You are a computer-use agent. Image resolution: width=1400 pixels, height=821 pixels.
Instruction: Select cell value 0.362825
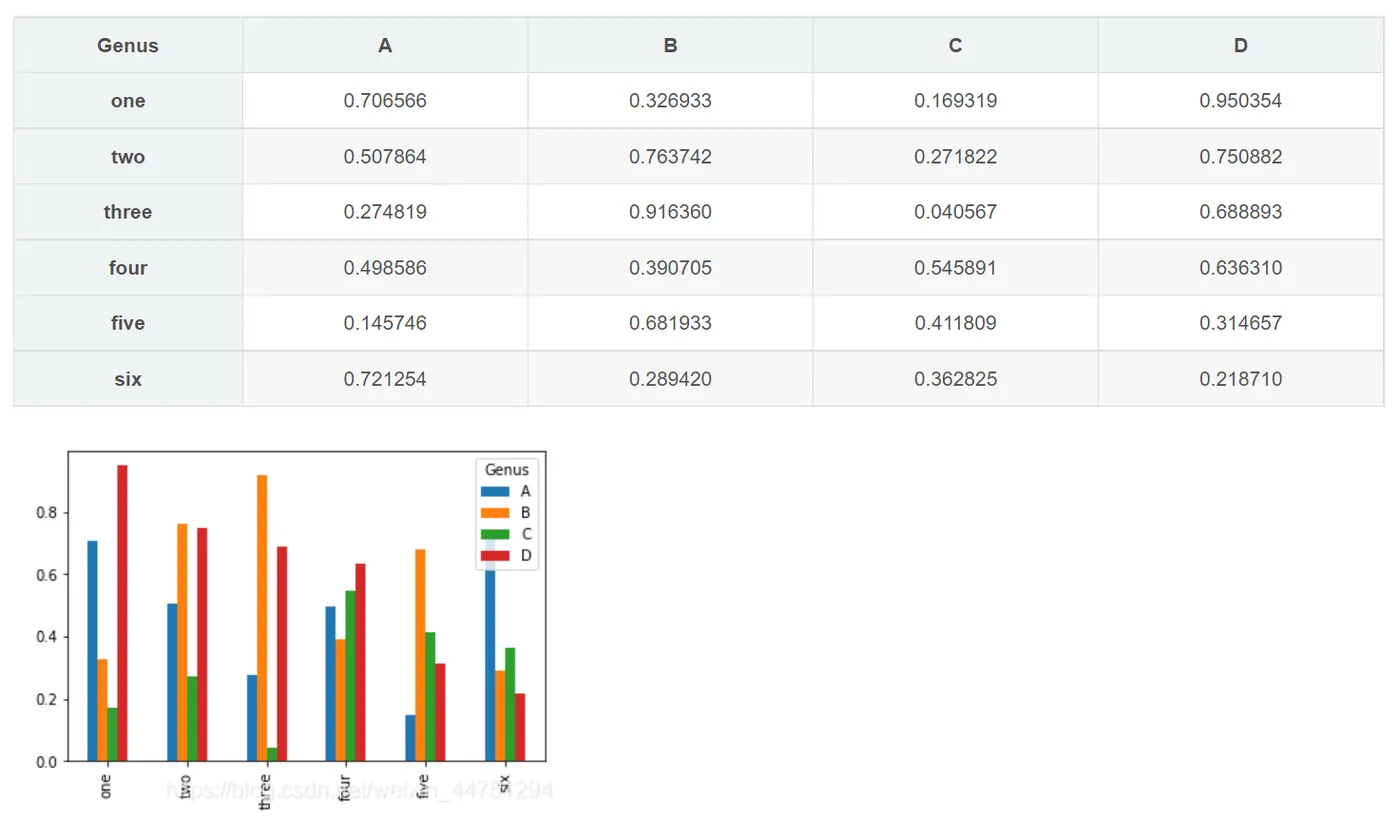955,379
